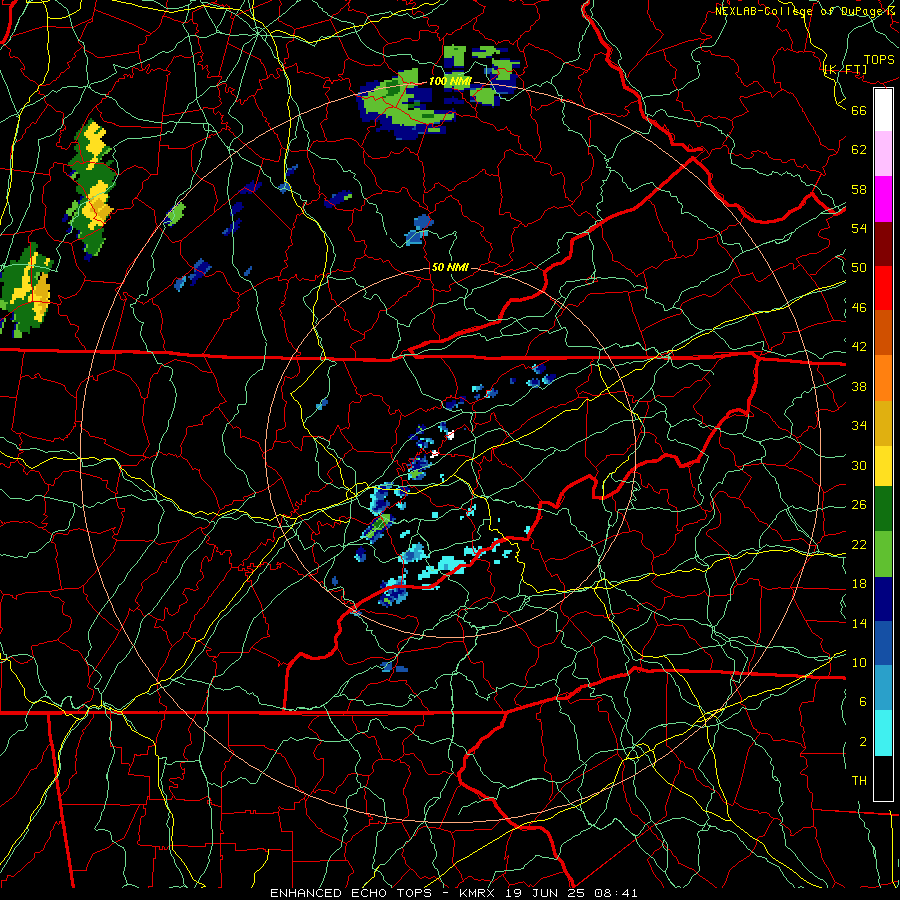Click the gold 34 kft legend swatch
This screenshot has width=900, height=900.
[883, 423]
